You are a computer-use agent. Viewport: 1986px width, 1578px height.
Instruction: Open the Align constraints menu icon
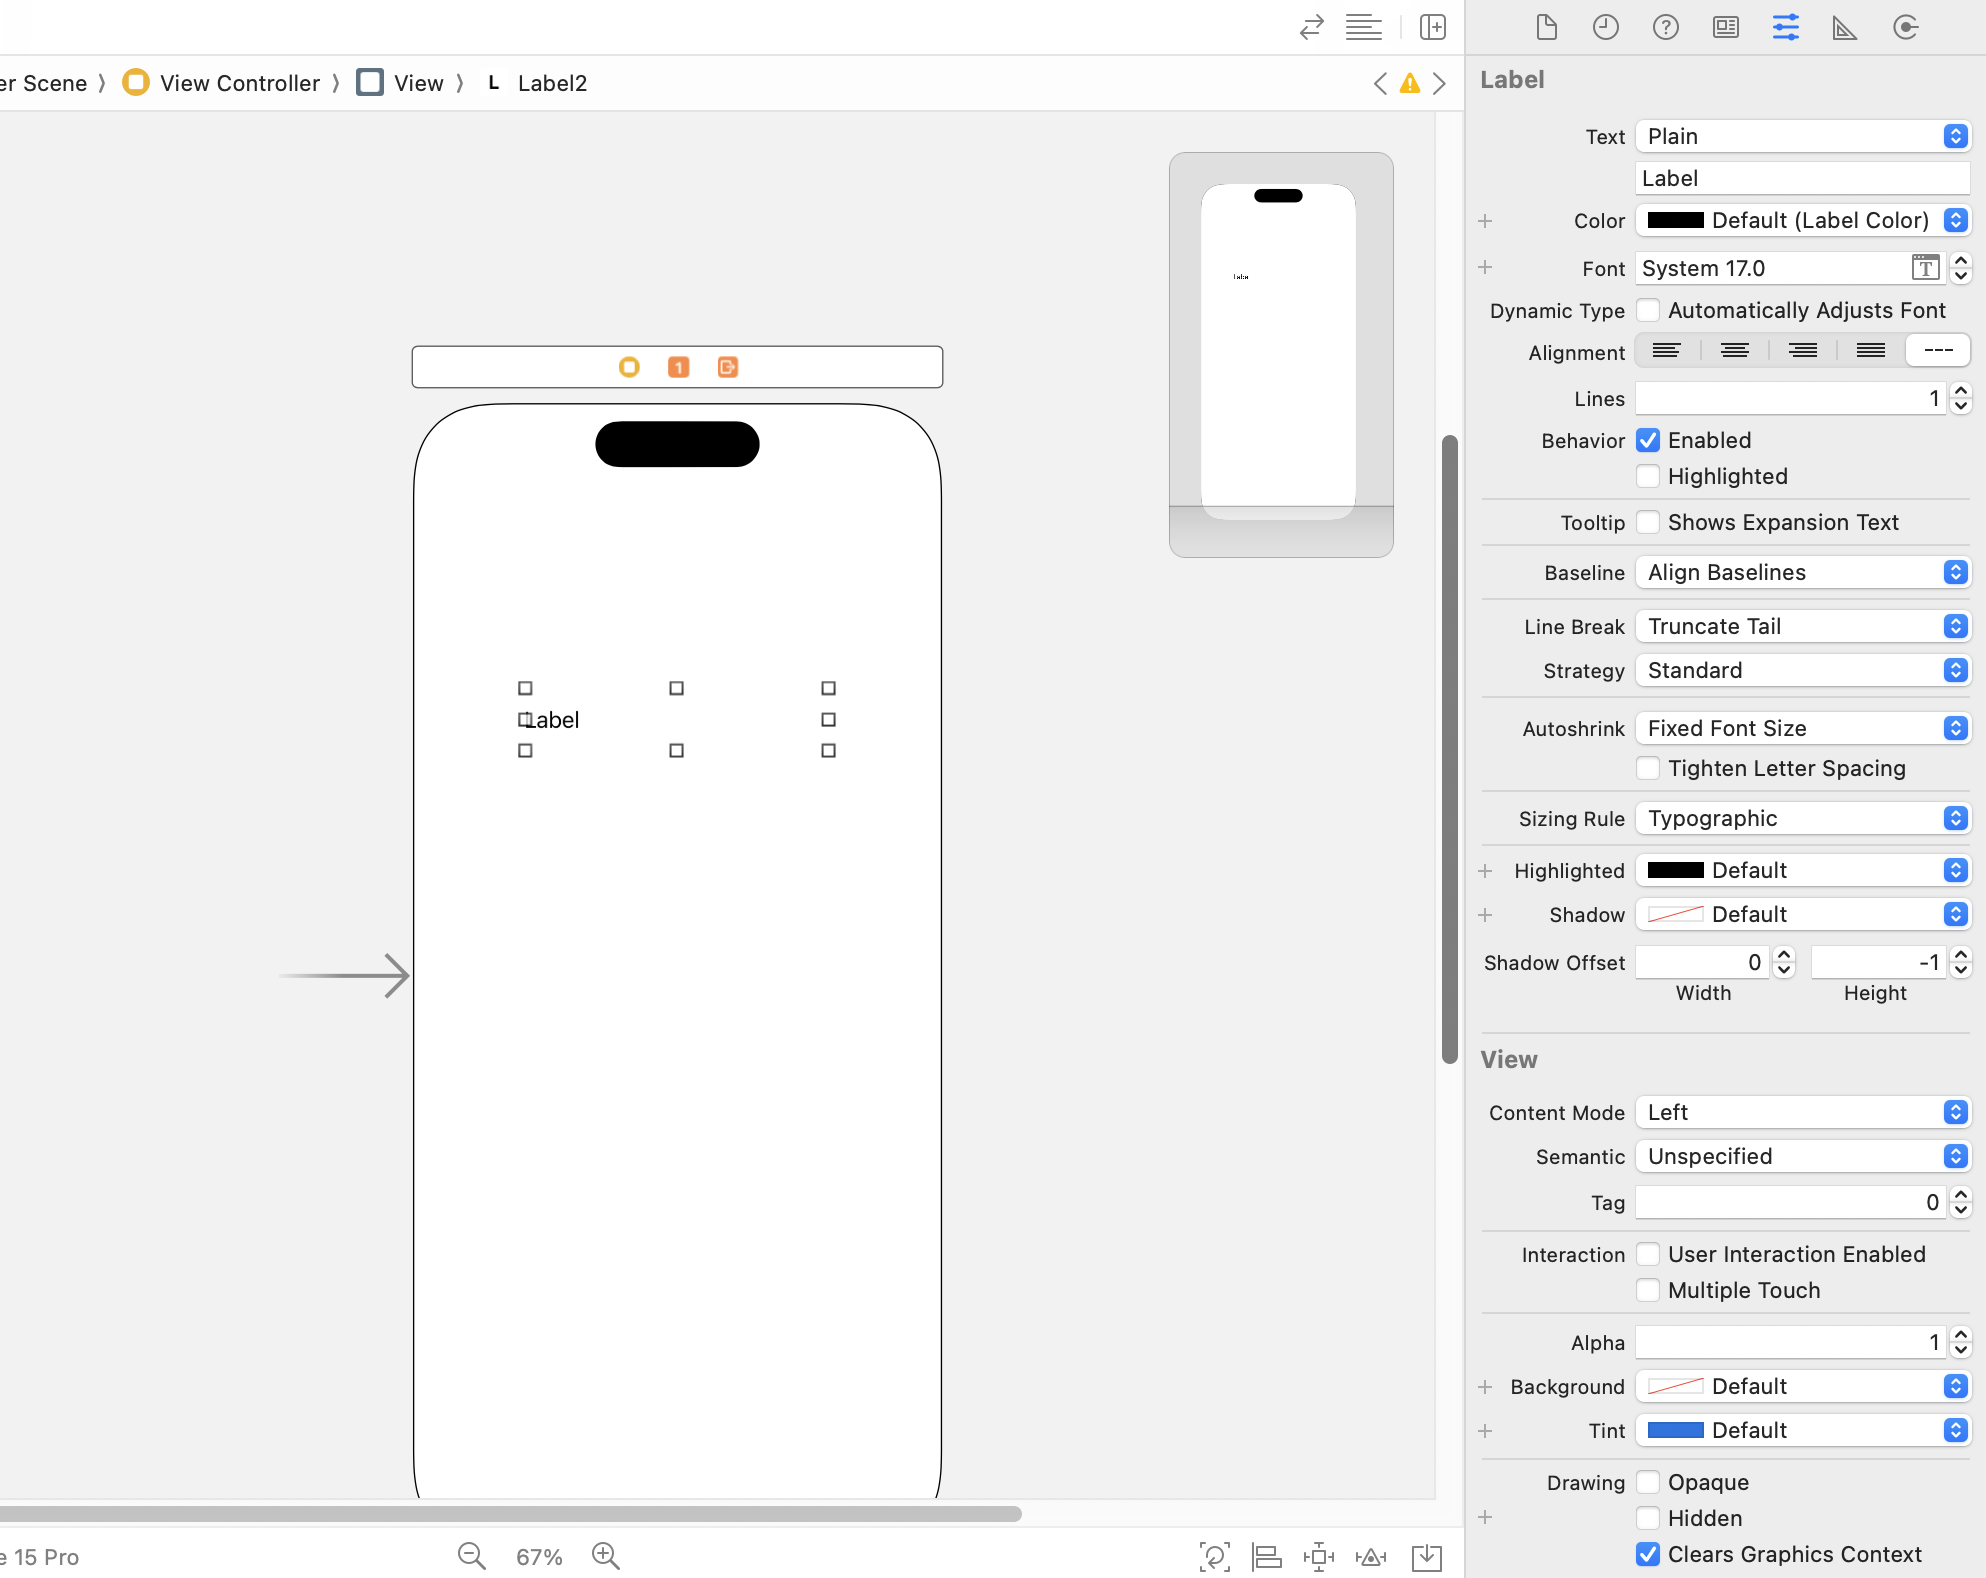click(x=1267, y=1556)
